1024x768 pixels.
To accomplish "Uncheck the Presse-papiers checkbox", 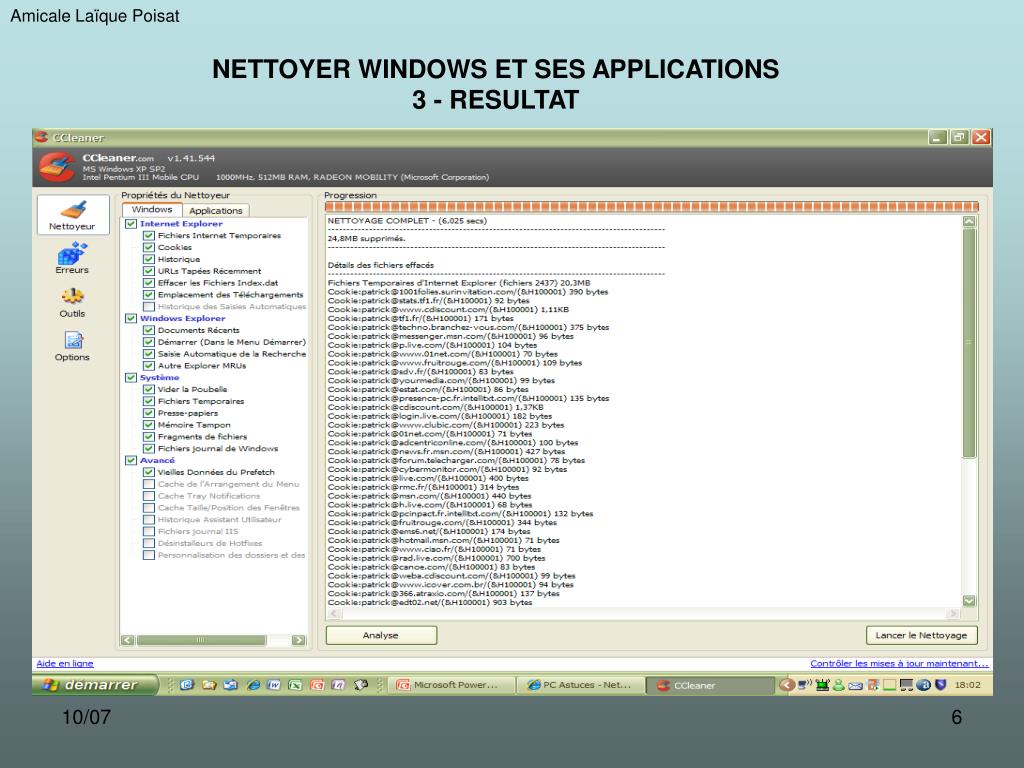I will 149,413.
